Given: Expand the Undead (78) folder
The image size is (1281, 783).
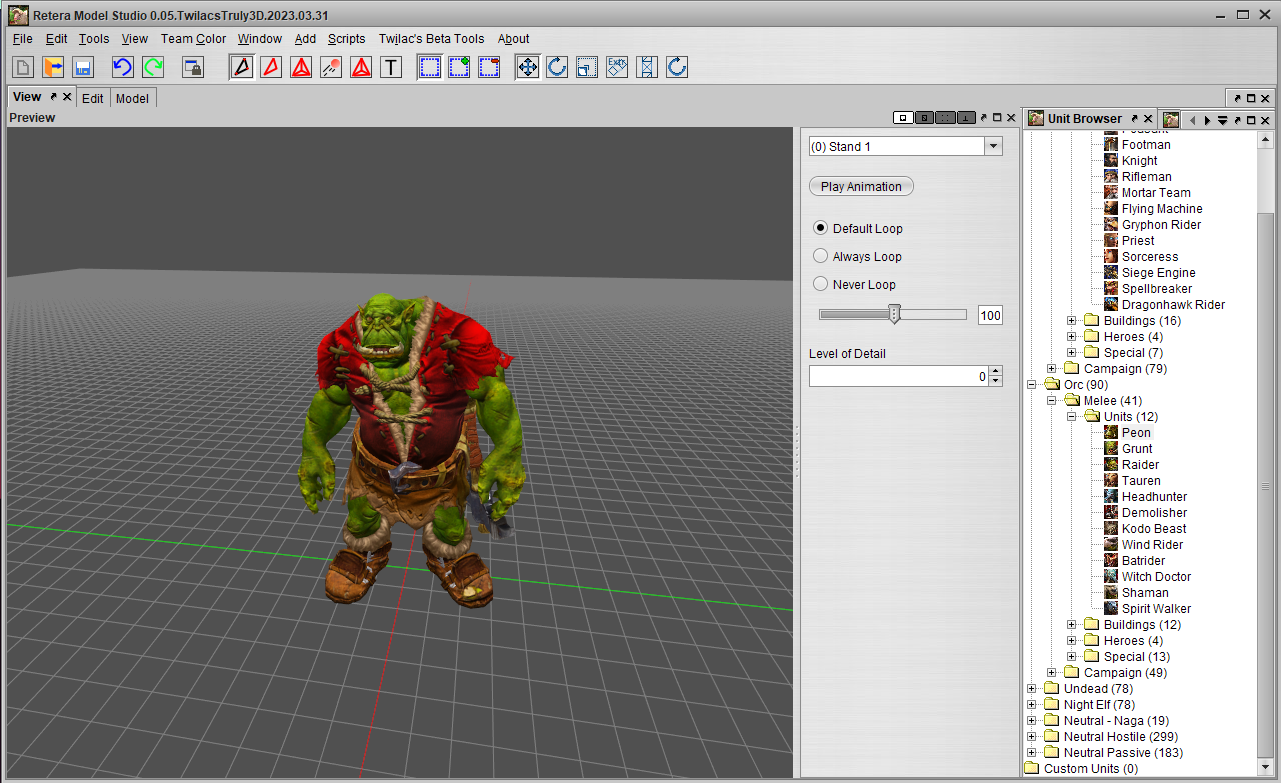Looking at the screenshot, I should point(1032,689).
